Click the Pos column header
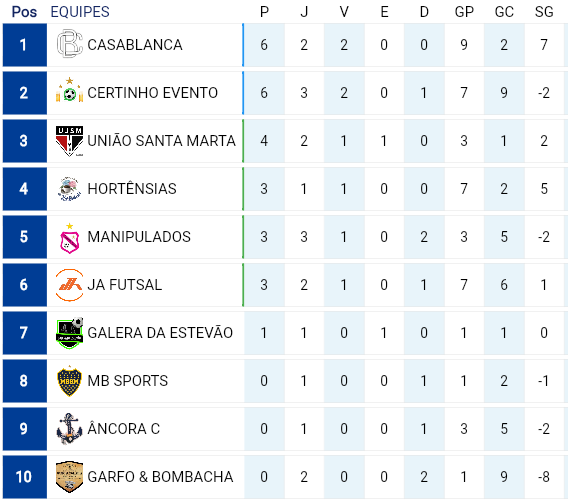The width and height of the screenshot is (568, 502). [24, 12]
